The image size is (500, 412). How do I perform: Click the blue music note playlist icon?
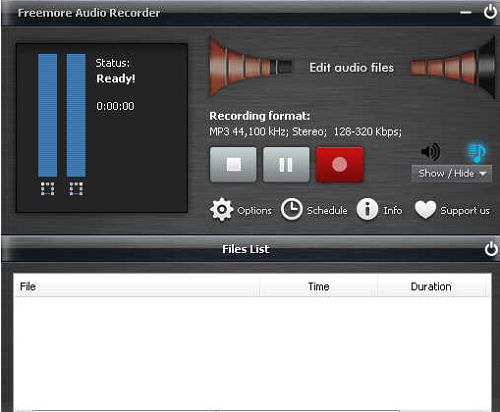click(477, 153)
